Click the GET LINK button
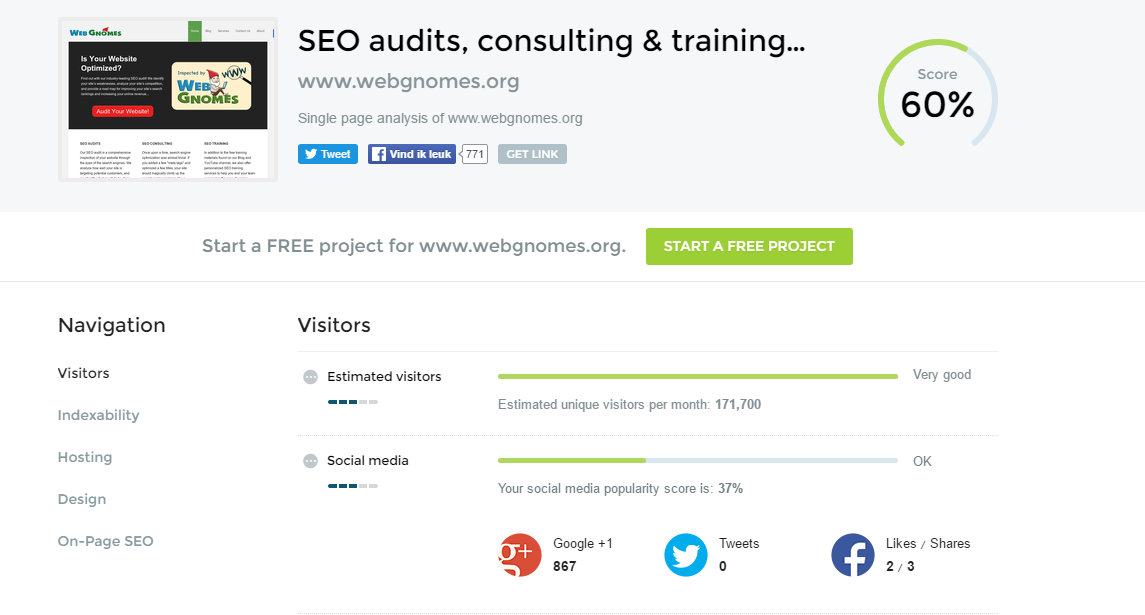 tap(532, 154)
